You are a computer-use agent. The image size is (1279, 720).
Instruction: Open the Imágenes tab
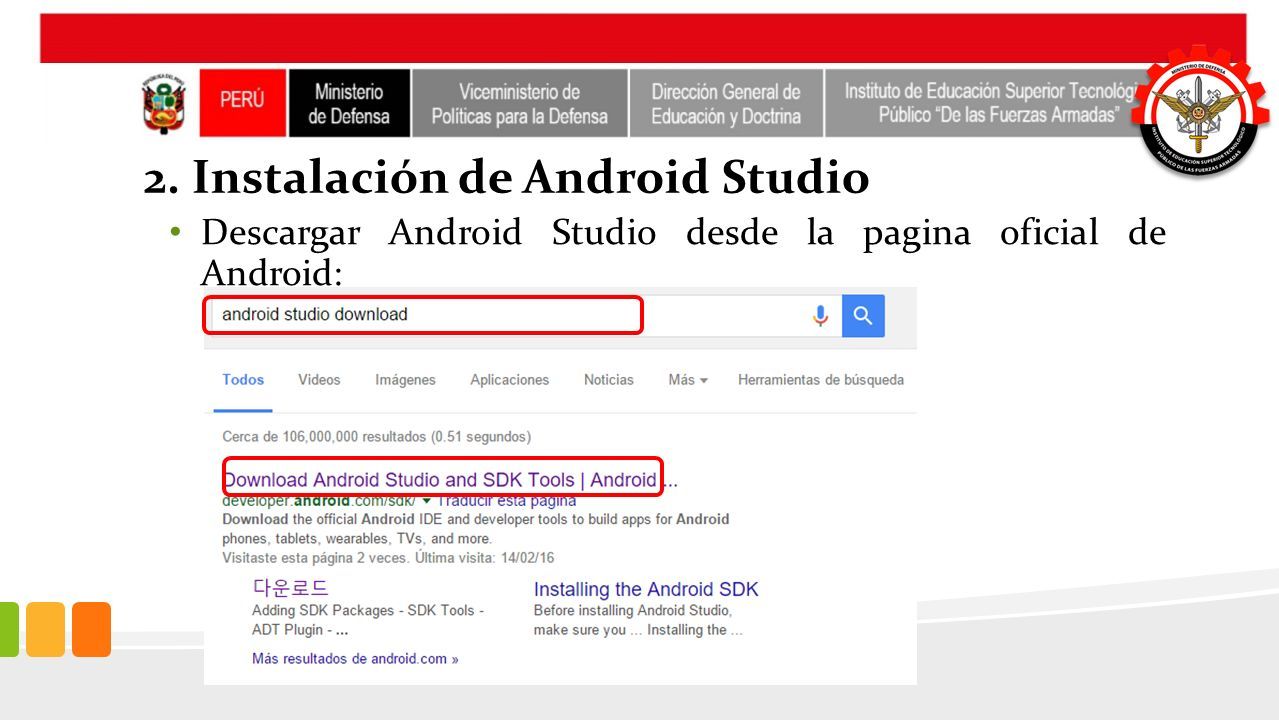pos(405,380)
